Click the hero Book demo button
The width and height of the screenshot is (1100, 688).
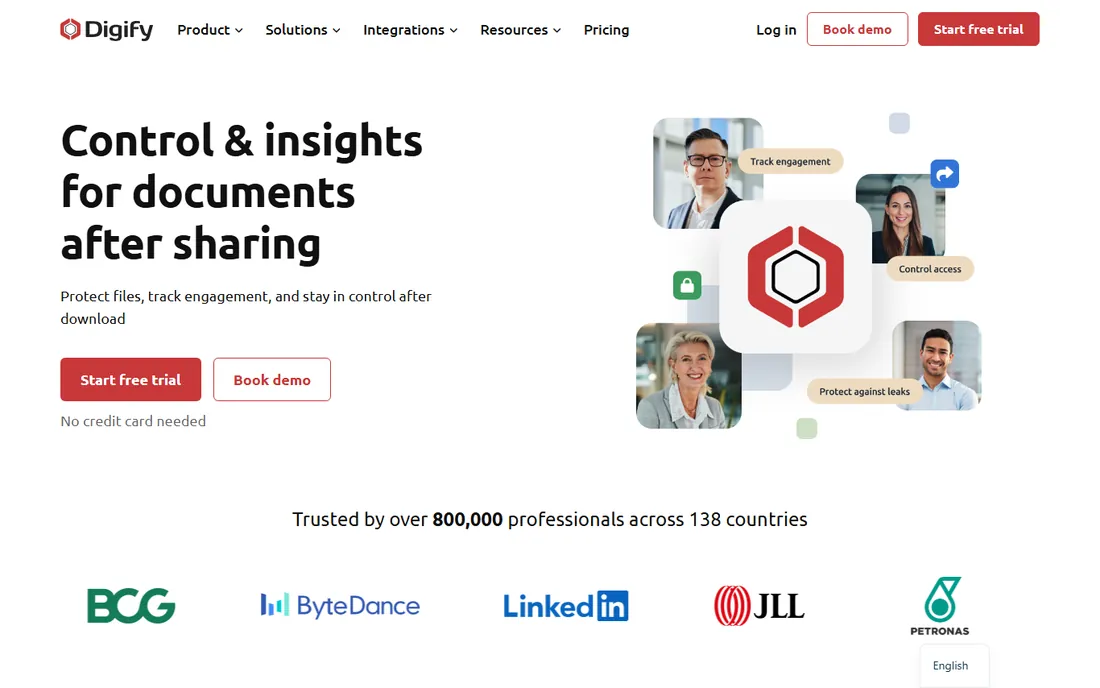[271, 379]
